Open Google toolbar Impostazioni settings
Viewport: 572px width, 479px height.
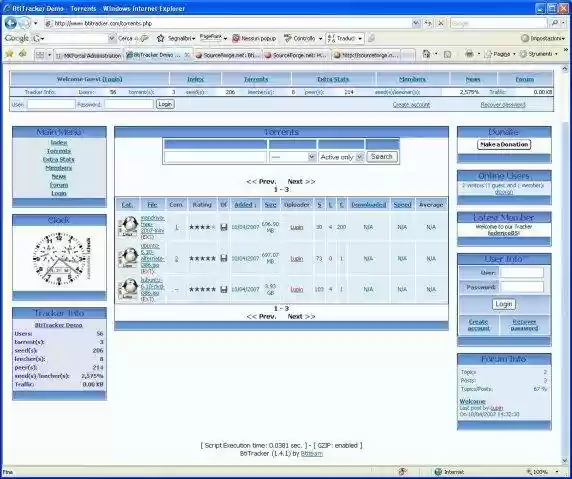coord(542,38)
